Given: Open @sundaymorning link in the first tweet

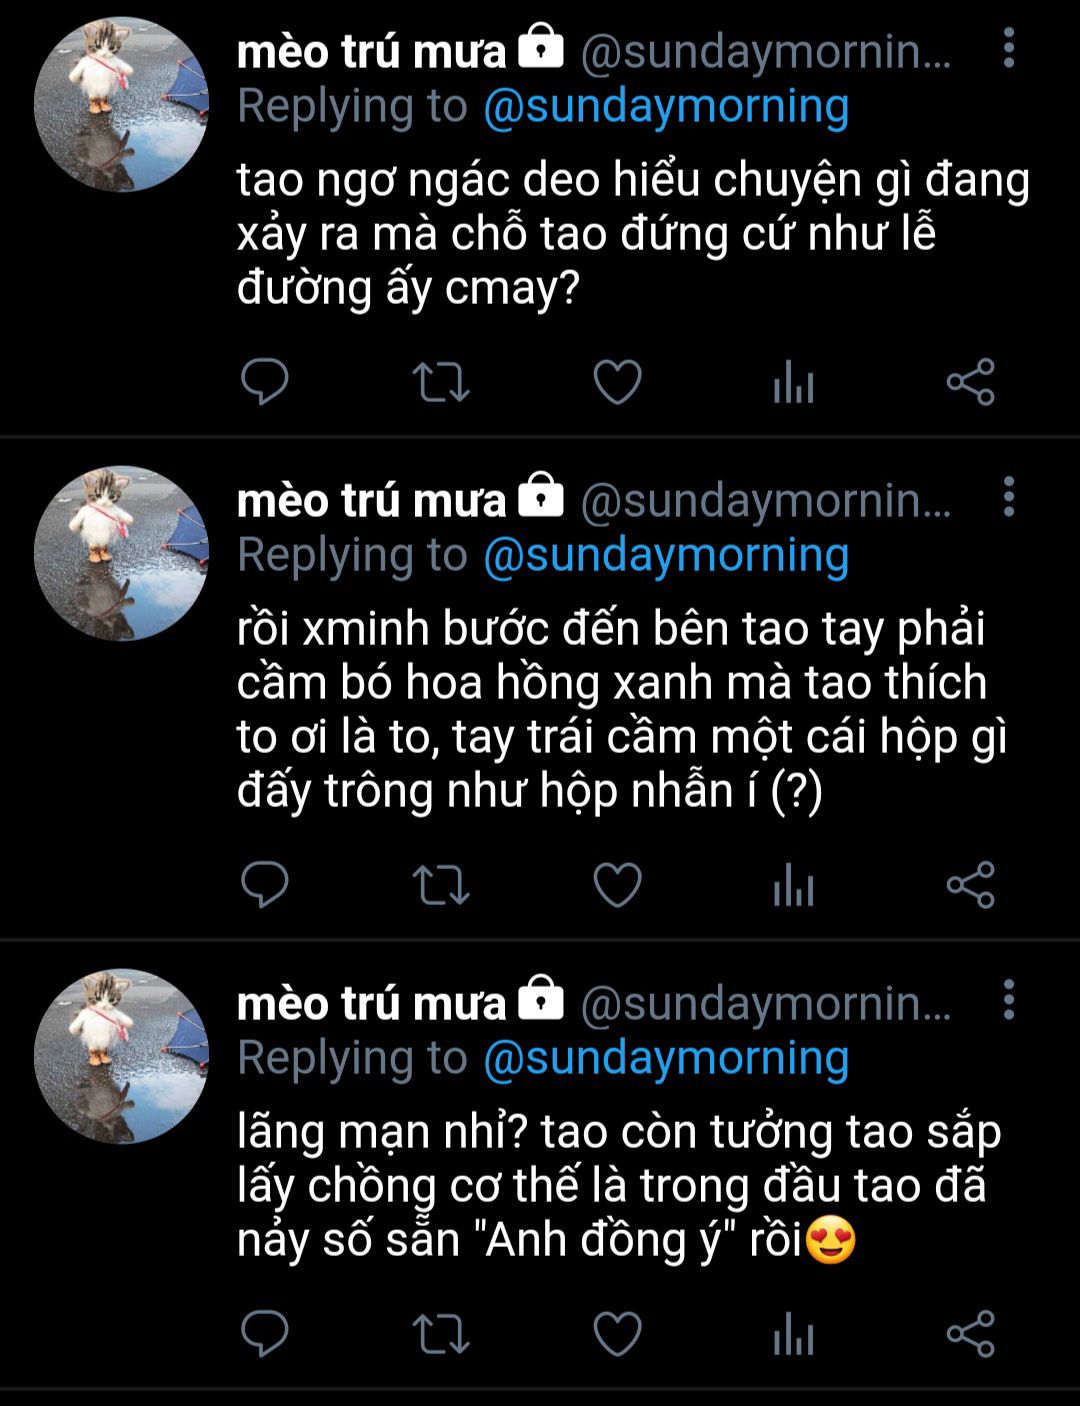Looking at the screenshot, I should (x=666, y=107).
